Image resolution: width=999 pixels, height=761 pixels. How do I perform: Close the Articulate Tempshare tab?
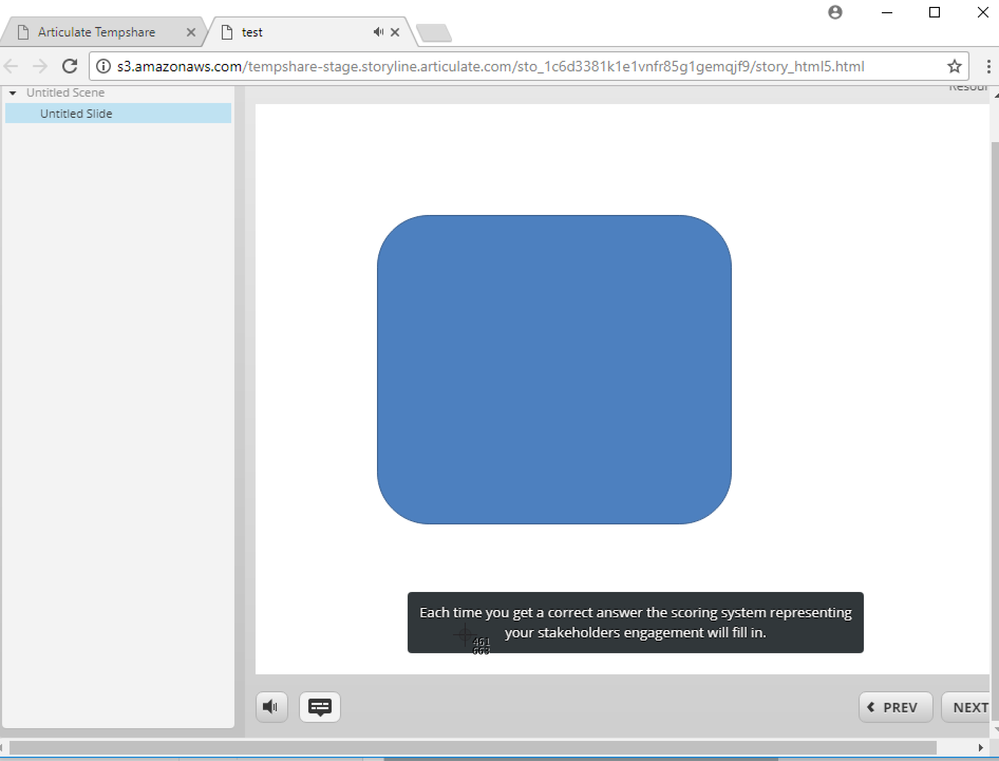[x=190, y=33]
